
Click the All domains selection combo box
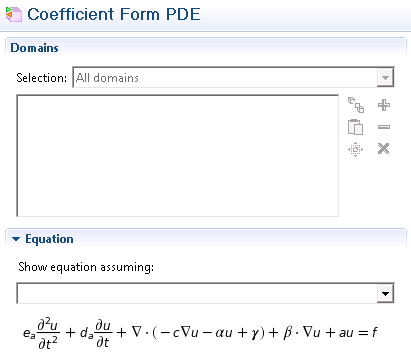point(233,78)
